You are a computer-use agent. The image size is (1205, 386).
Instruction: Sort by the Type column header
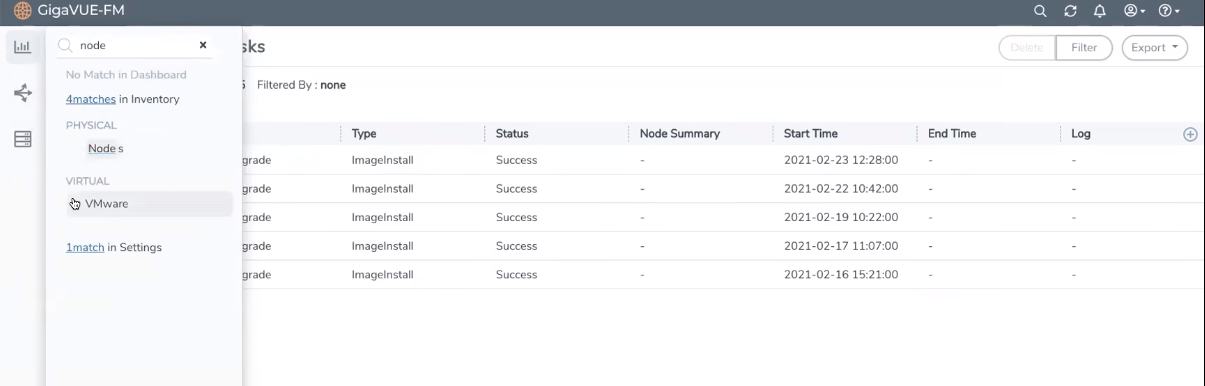pos(364,133)
